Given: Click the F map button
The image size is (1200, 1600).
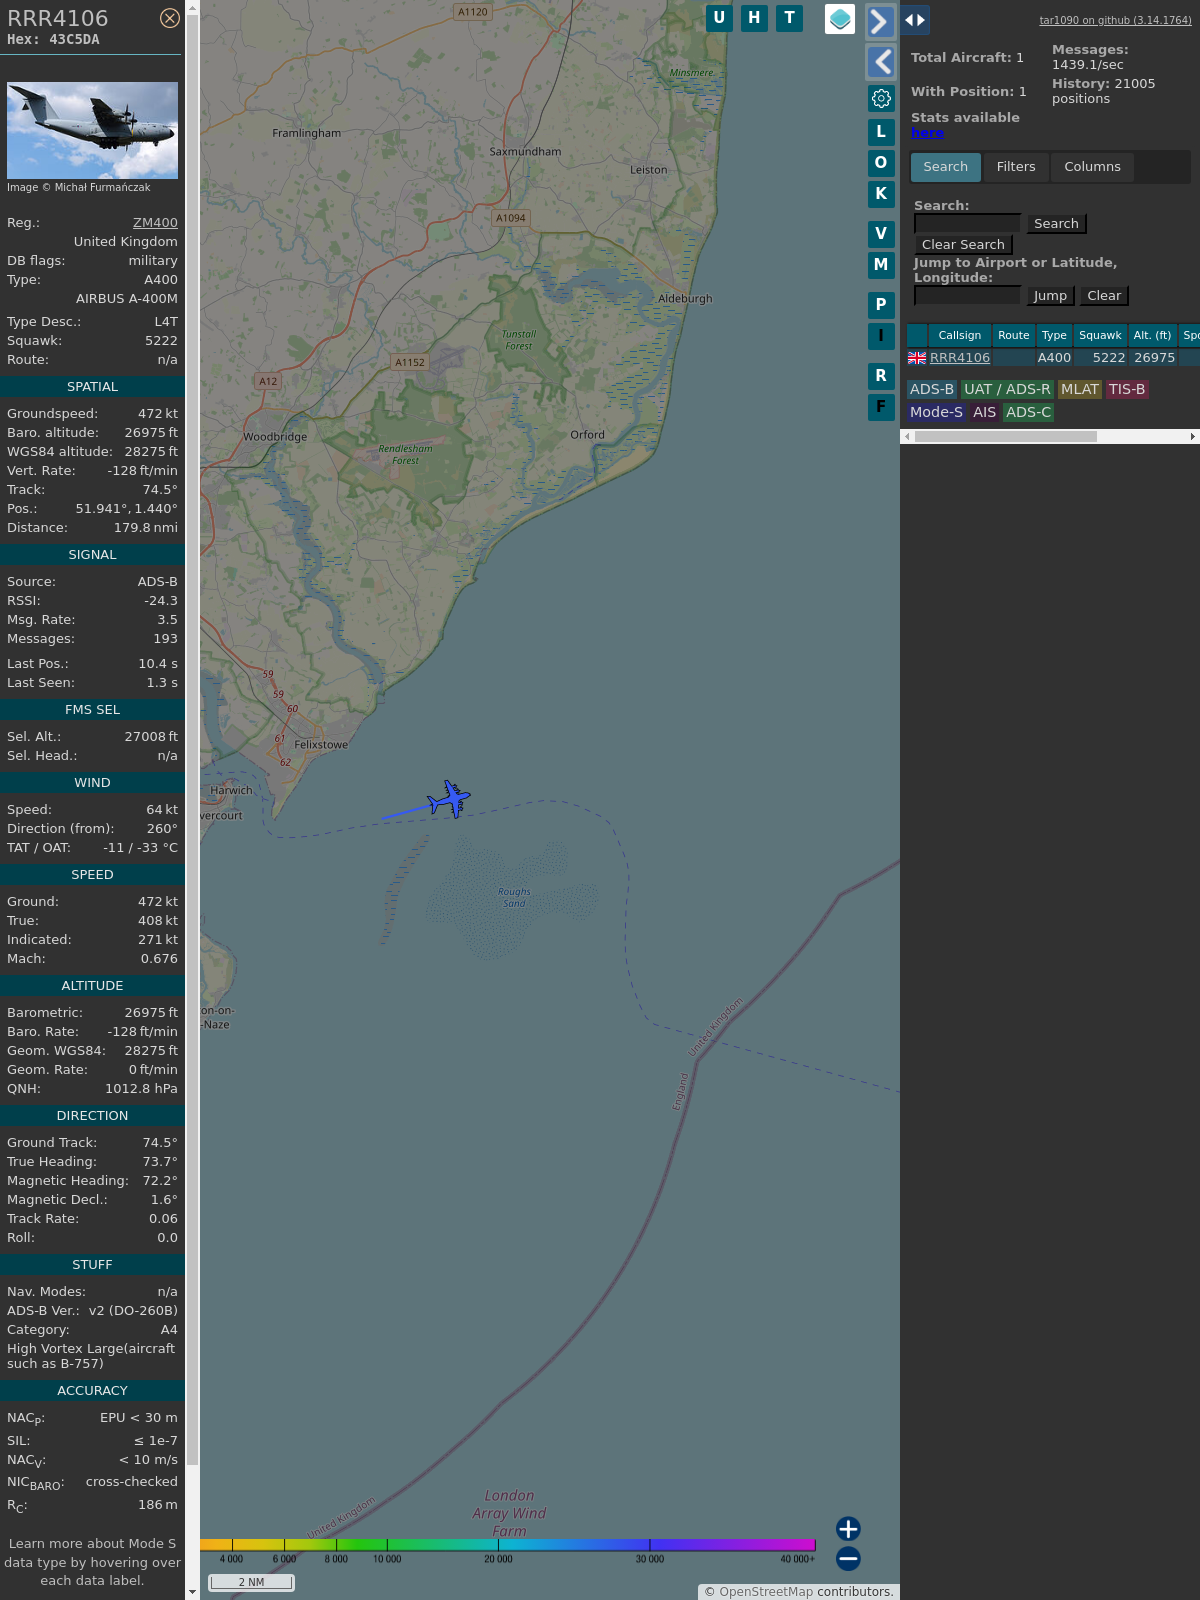Looking at the screenshot, I should [881, 407].
